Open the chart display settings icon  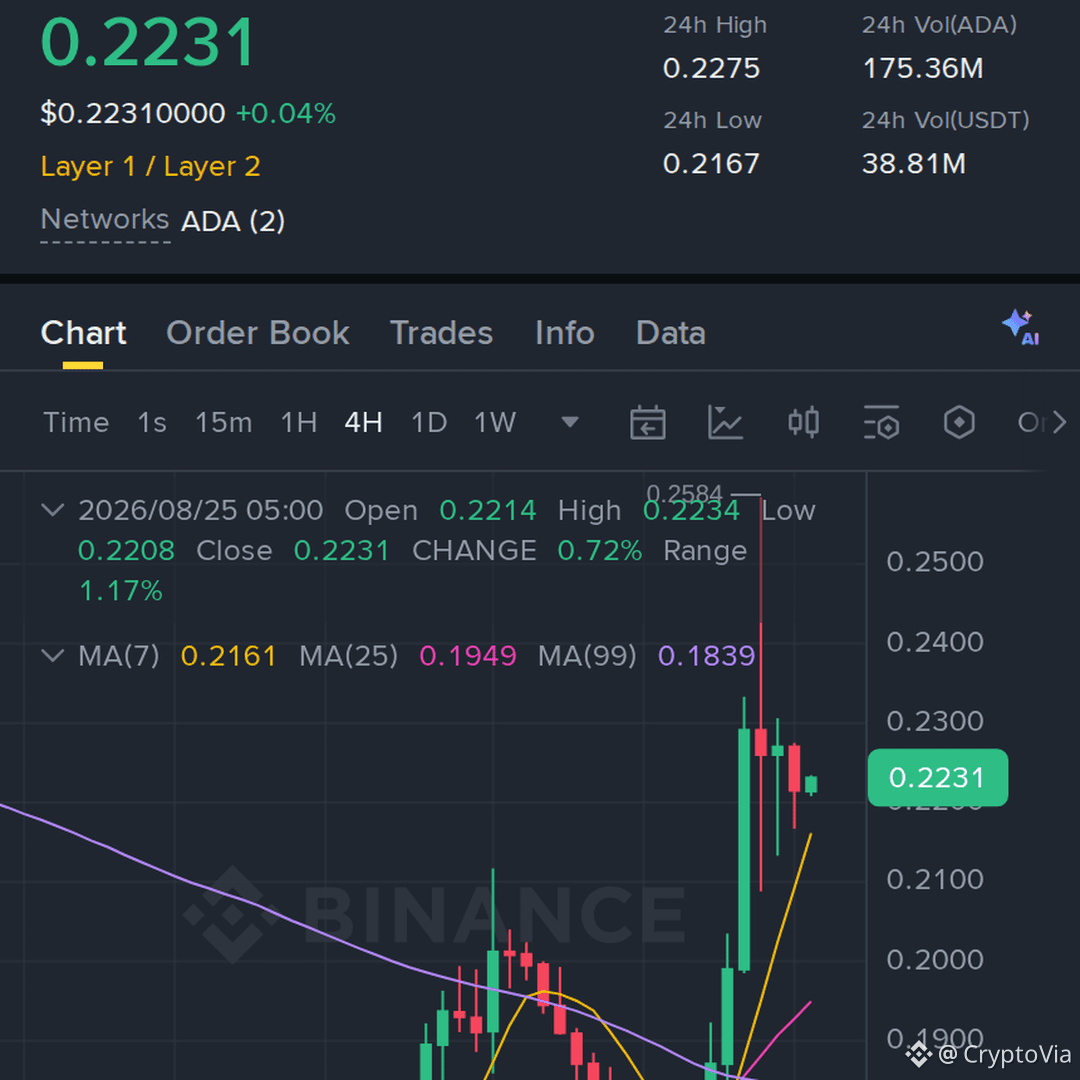[x=881, y=422]
